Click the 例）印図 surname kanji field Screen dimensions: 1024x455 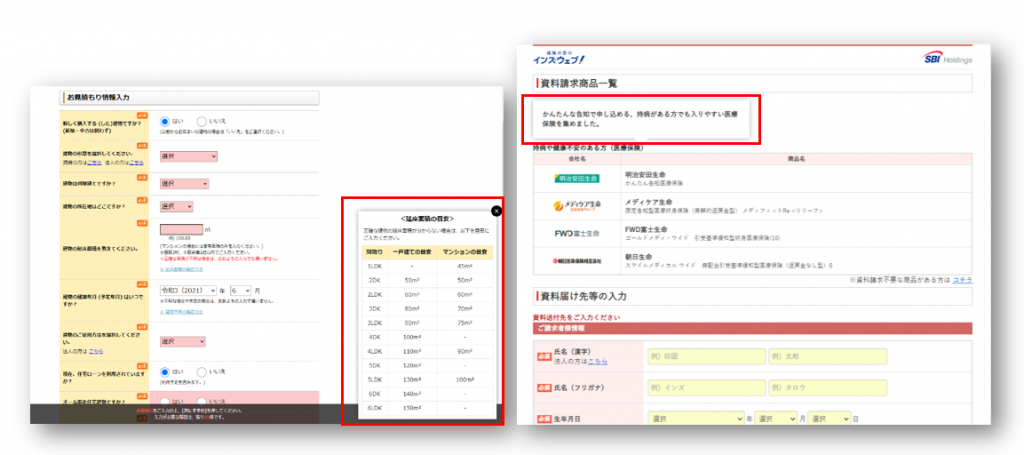[x=706, y=356]
